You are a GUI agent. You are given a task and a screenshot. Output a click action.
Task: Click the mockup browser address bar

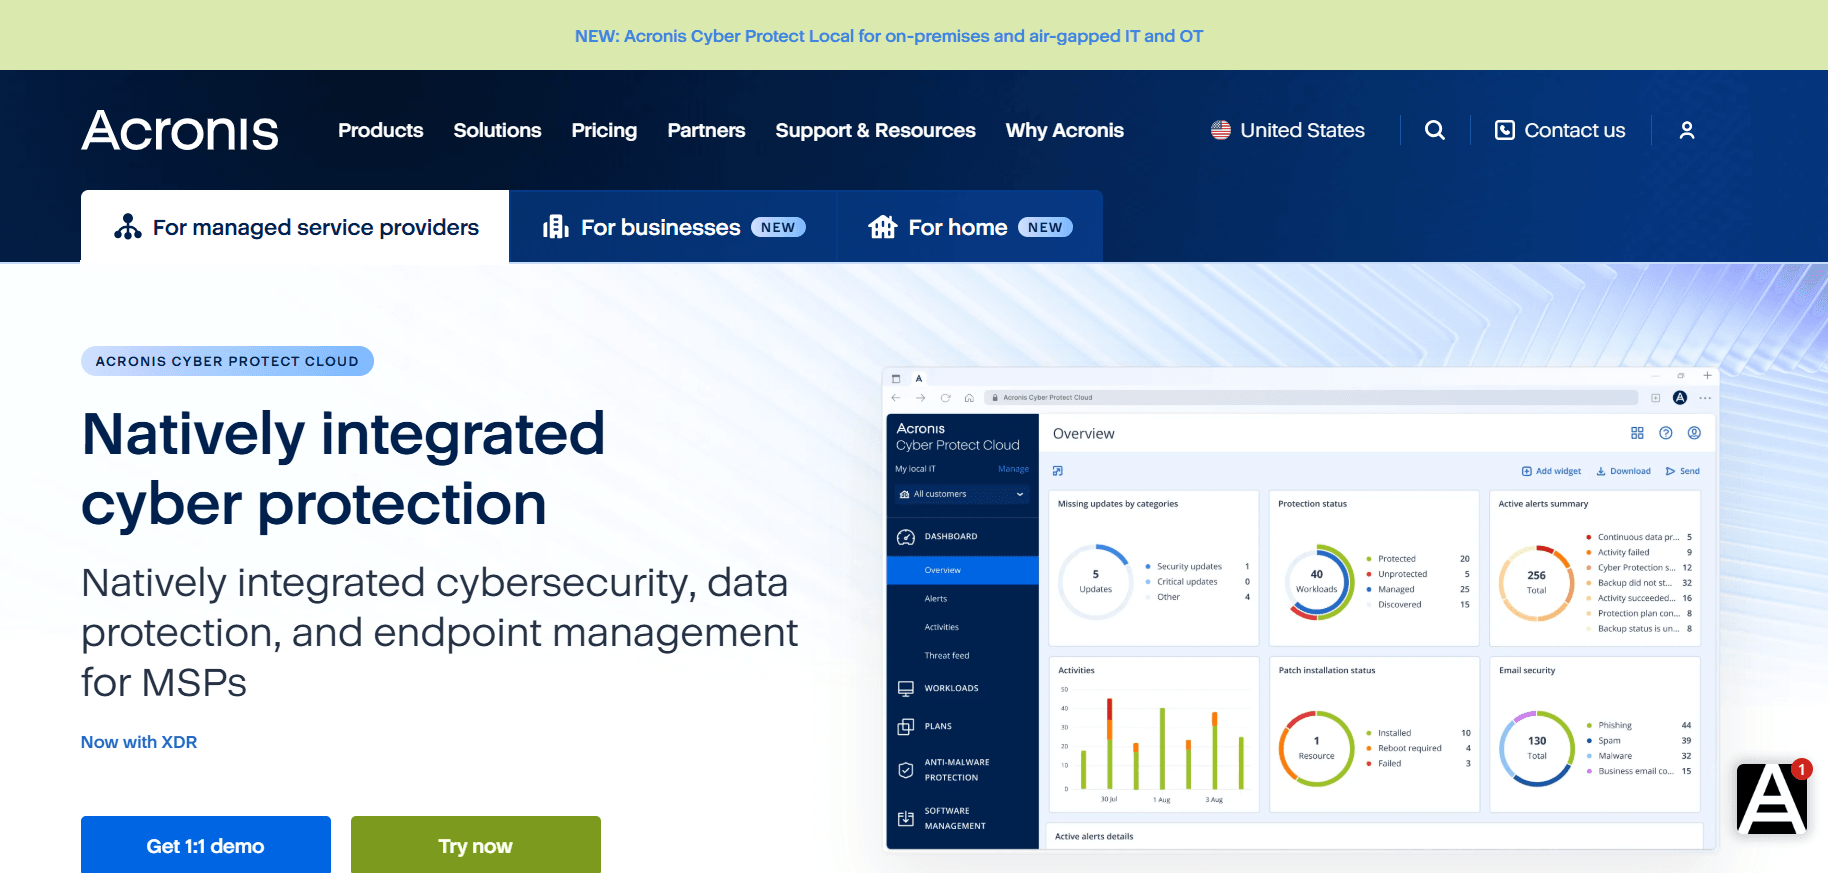[1311, 398]
